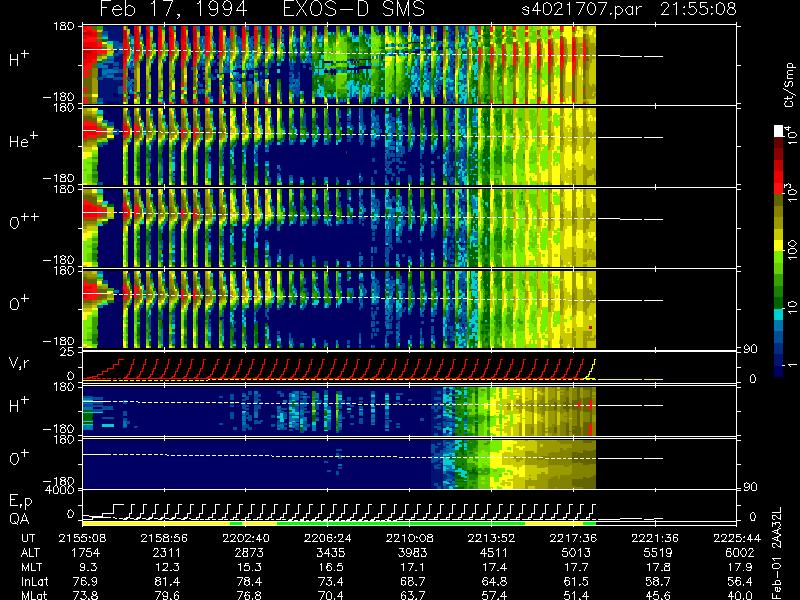Click the ALT value '5519'
The width and height of the screenshot is (800, 600).
coord(658,553)
